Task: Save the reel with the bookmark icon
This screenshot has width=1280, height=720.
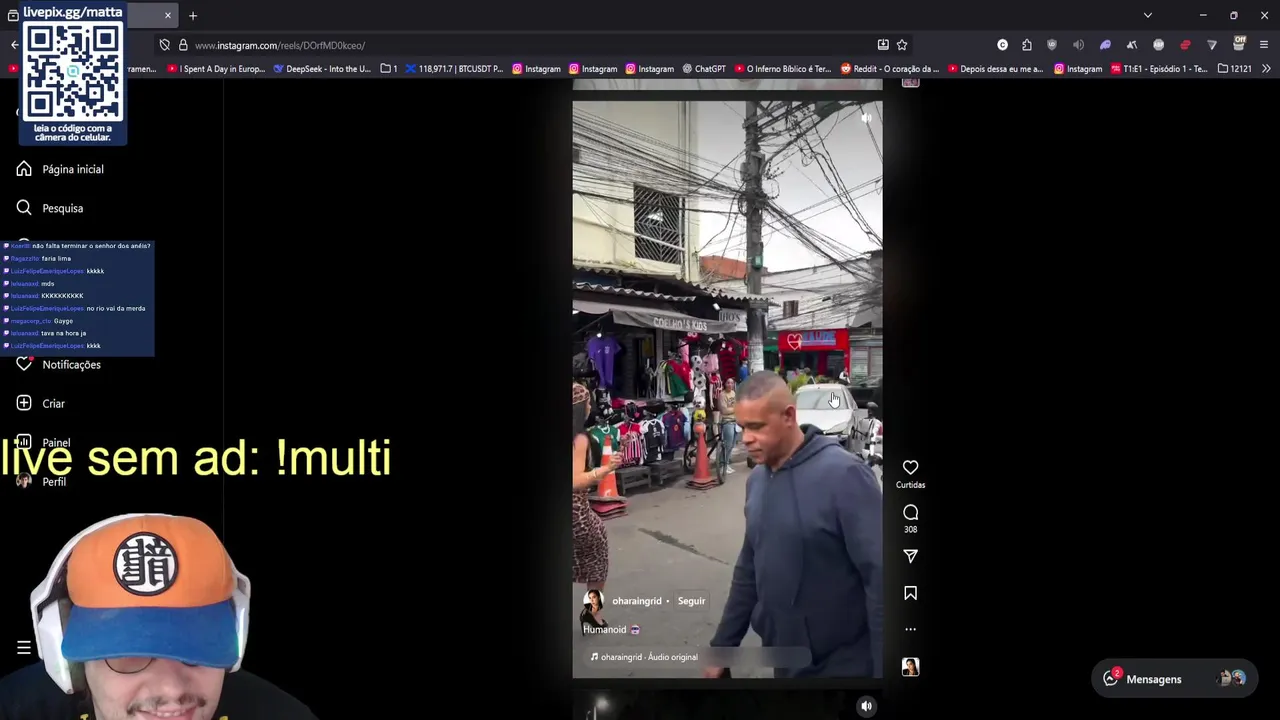Action: pyautogui.click(x=910, y=593)
